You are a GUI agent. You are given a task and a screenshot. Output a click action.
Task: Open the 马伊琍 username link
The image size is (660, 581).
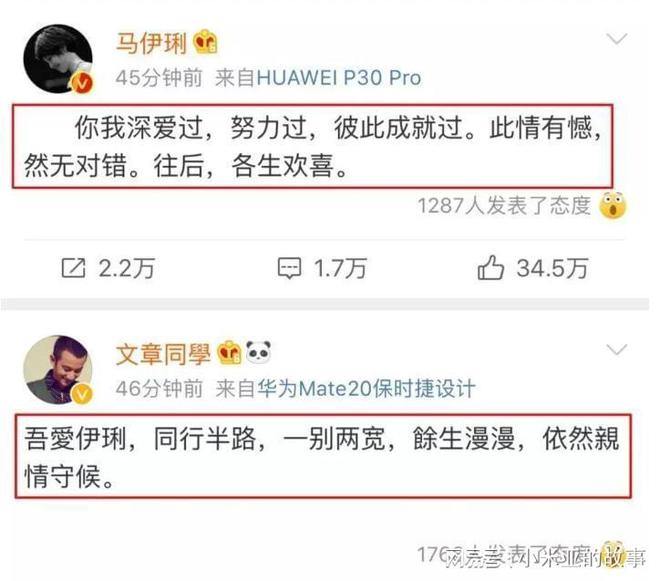coord(152,43)
